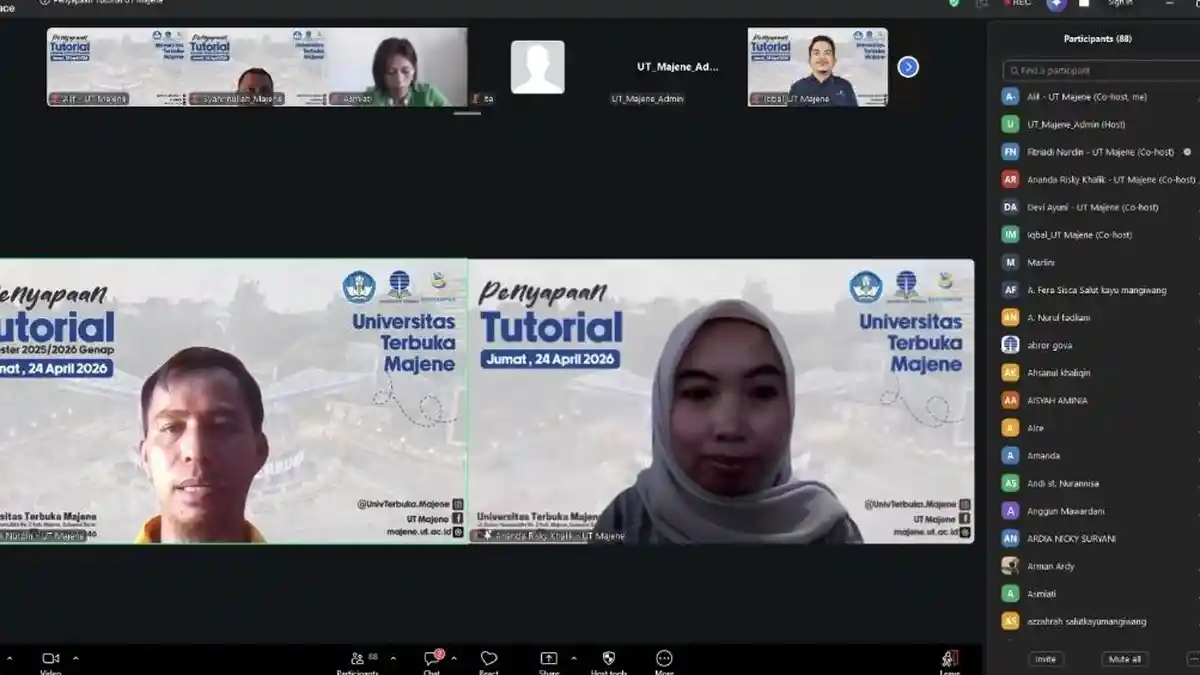Viewport: 1200px width, 675px height.
Task: Select participant 'Alif - UT Majene (Co-host, me)'
Action: click(x=1098, y=97)
